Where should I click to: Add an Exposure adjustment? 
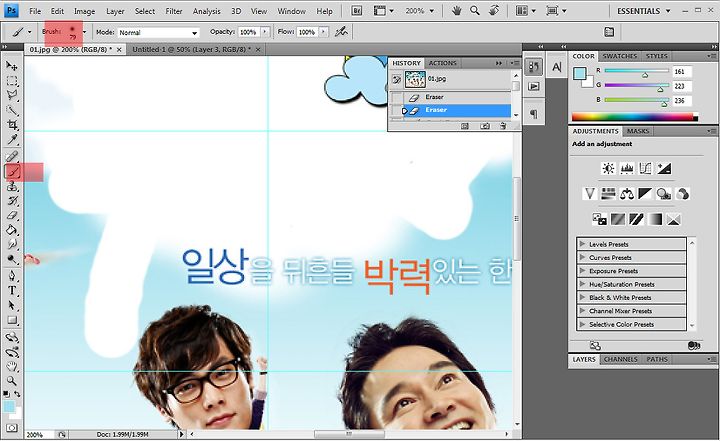coord(664,169)
